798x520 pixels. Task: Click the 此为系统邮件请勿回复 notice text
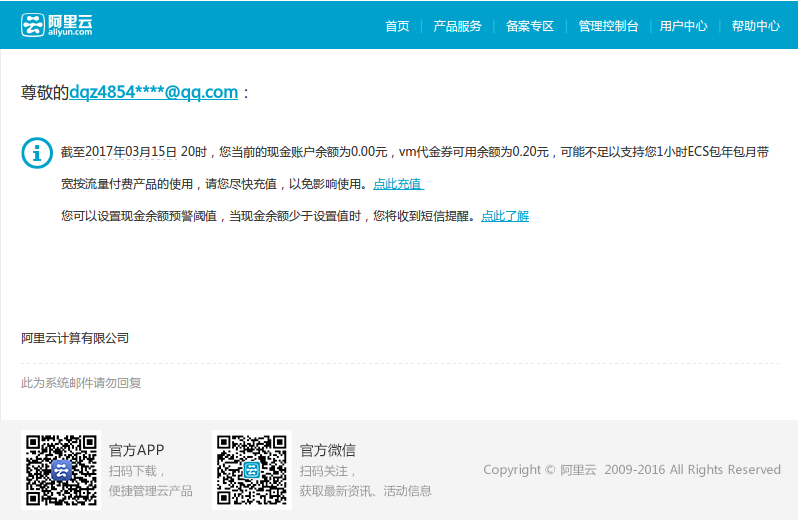coord(81,383)
